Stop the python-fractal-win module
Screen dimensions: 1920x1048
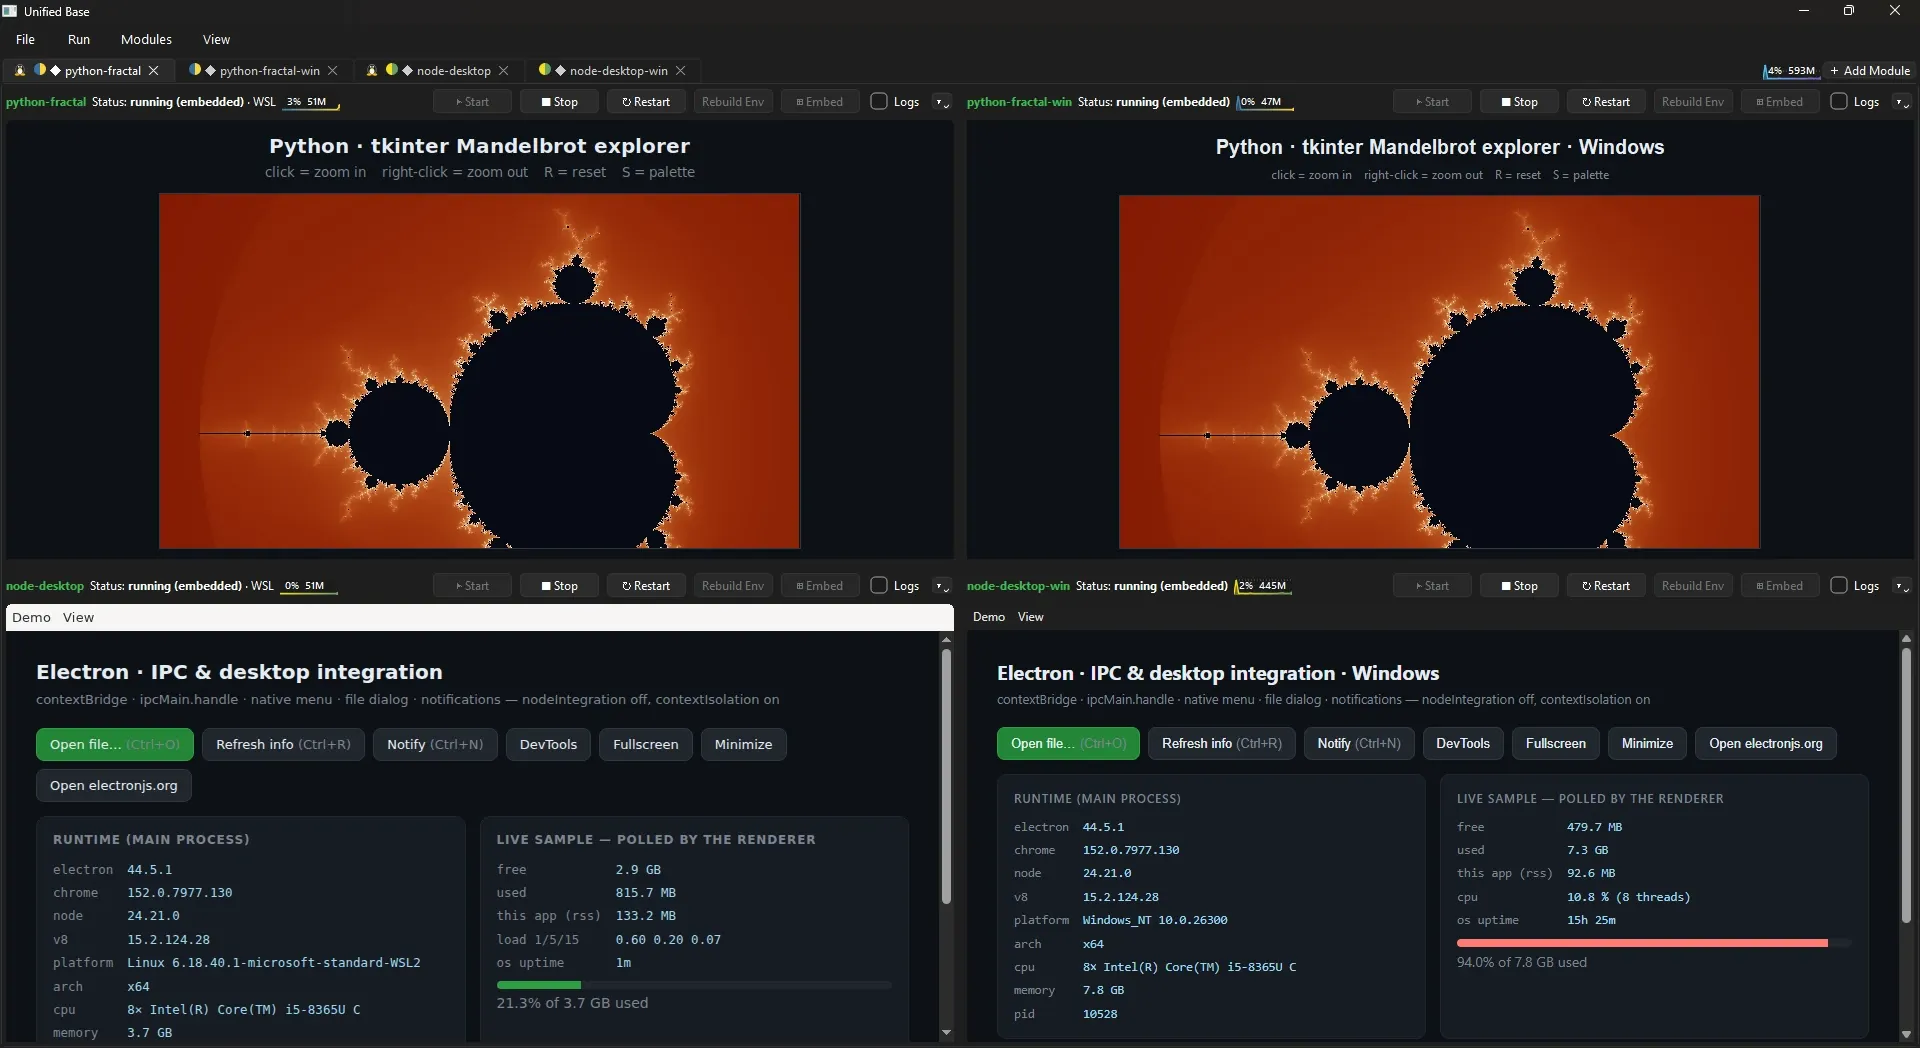click(1520, 102)
